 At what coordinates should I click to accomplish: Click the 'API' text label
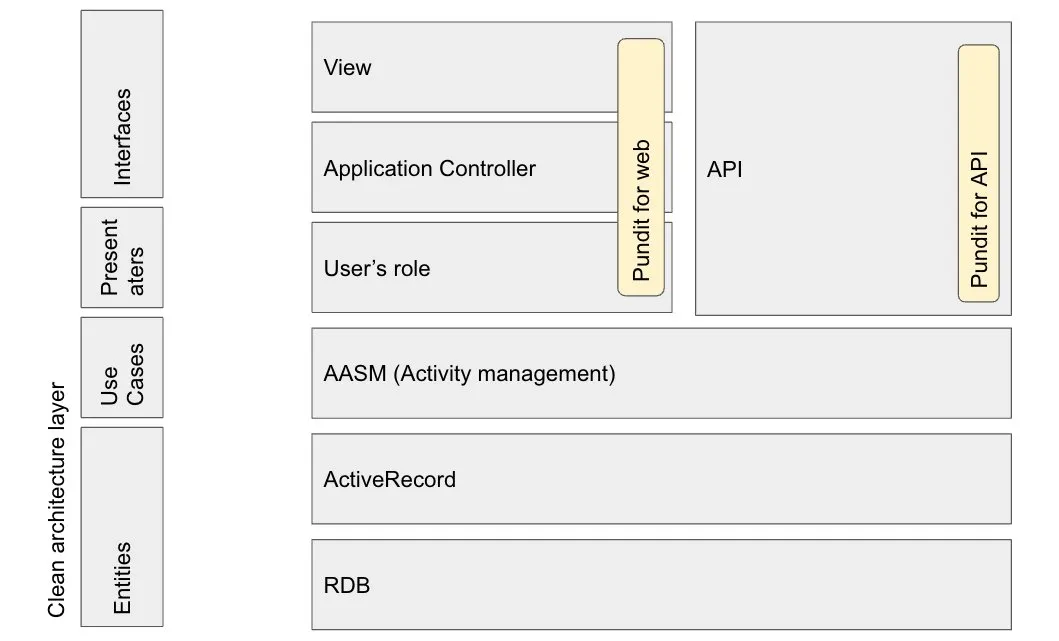click(x=724, y=169)
